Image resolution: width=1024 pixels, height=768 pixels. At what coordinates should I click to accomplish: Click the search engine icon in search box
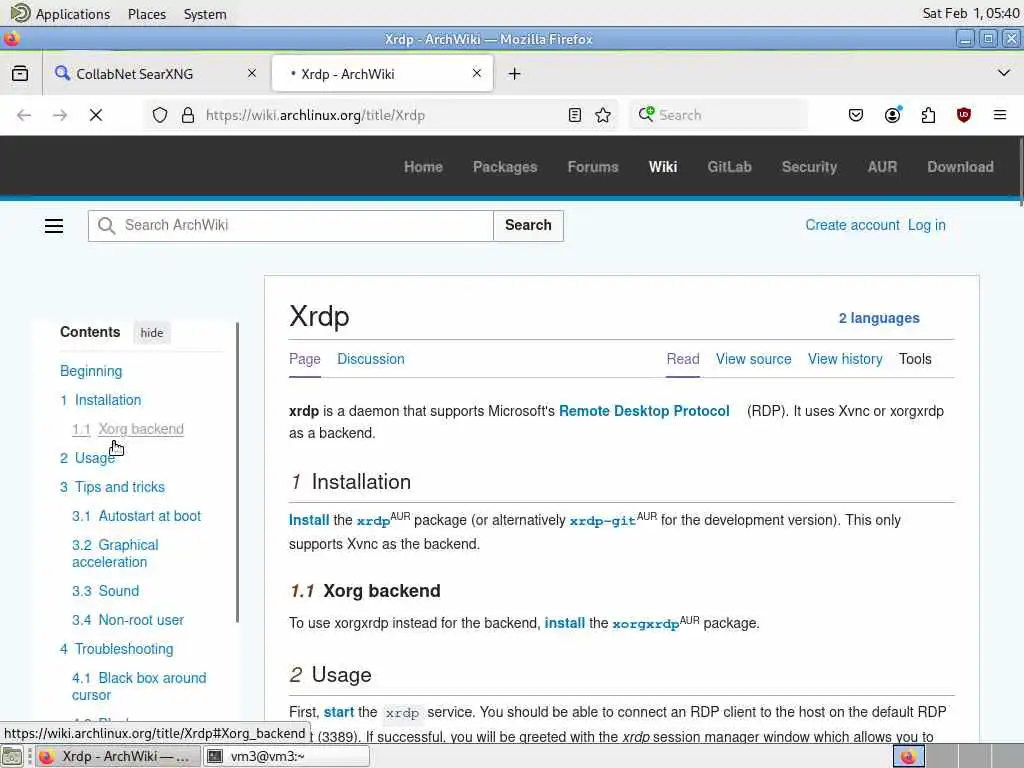647,114
